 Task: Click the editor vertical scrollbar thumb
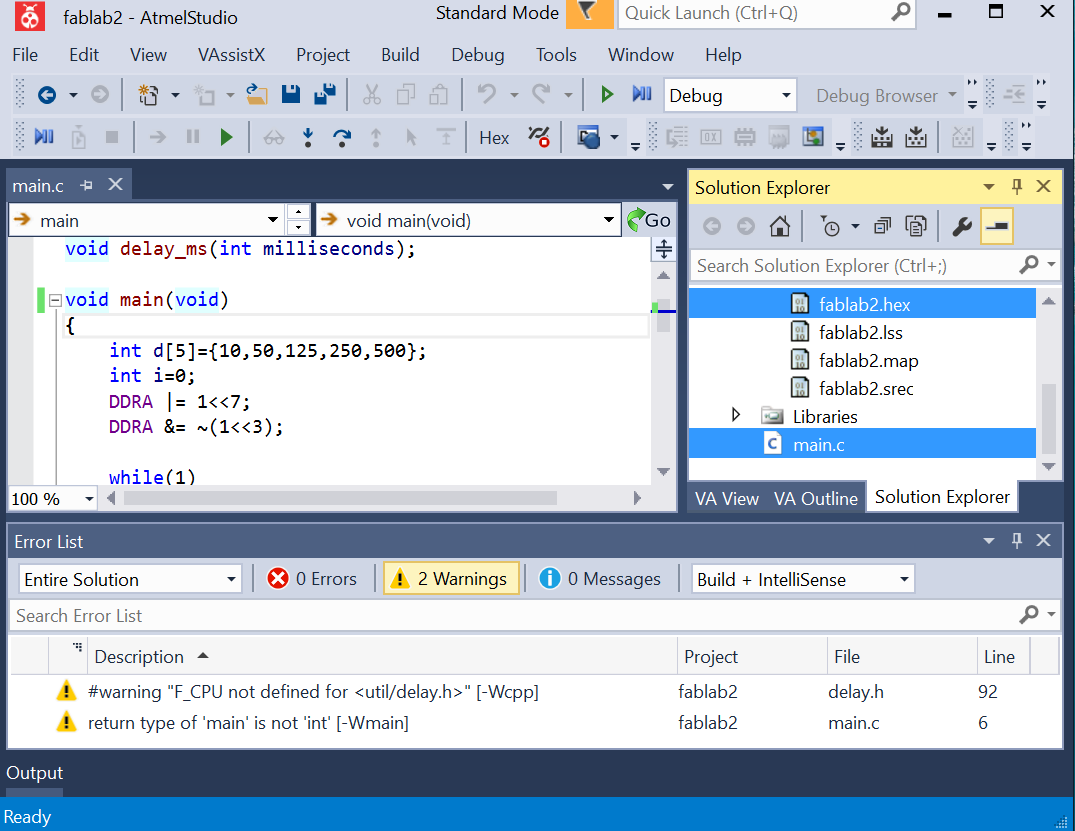(x=663, y=316)
